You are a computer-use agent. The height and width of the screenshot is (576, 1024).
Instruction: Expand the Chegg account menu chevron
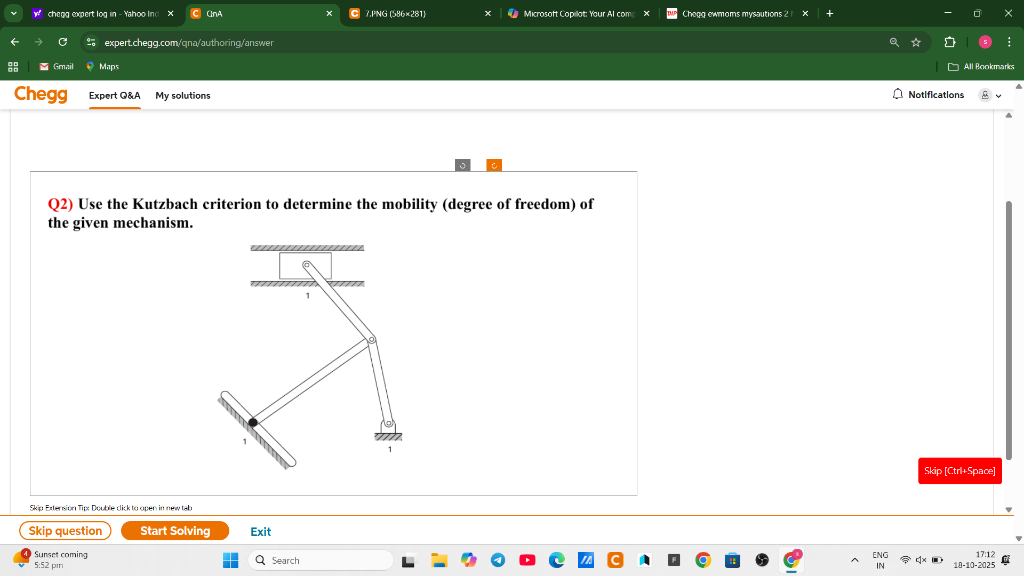tap(999, 96)
